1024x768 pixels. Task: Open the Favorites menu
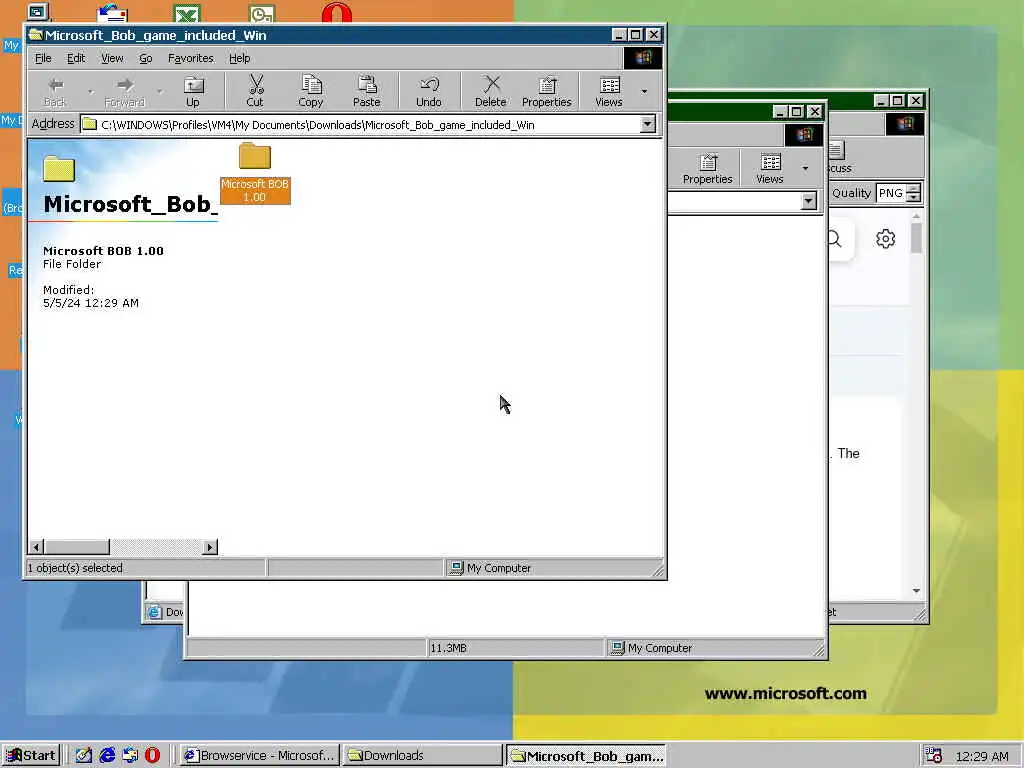coord(191,58)
